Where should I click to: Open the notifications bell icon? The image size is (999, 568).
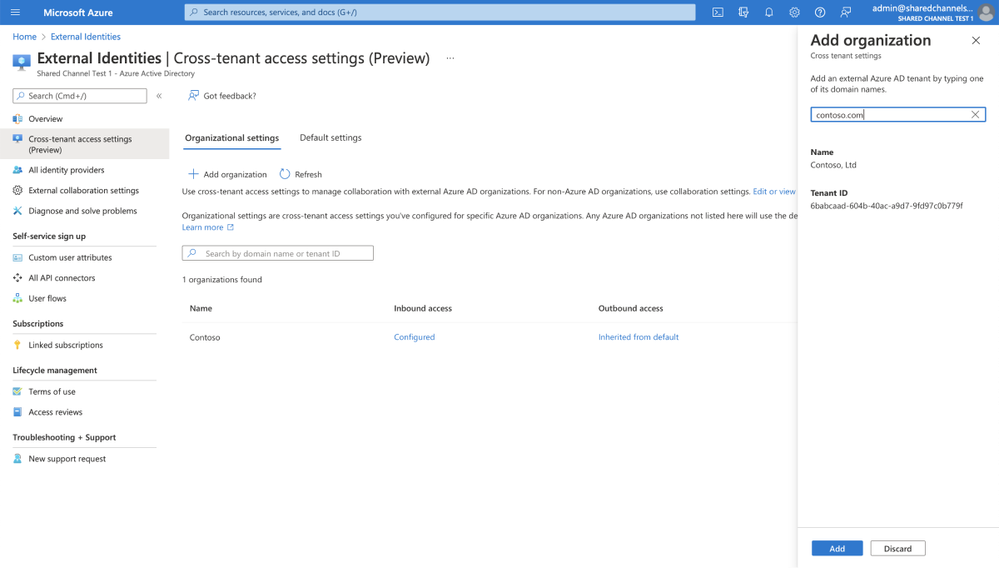768,12
